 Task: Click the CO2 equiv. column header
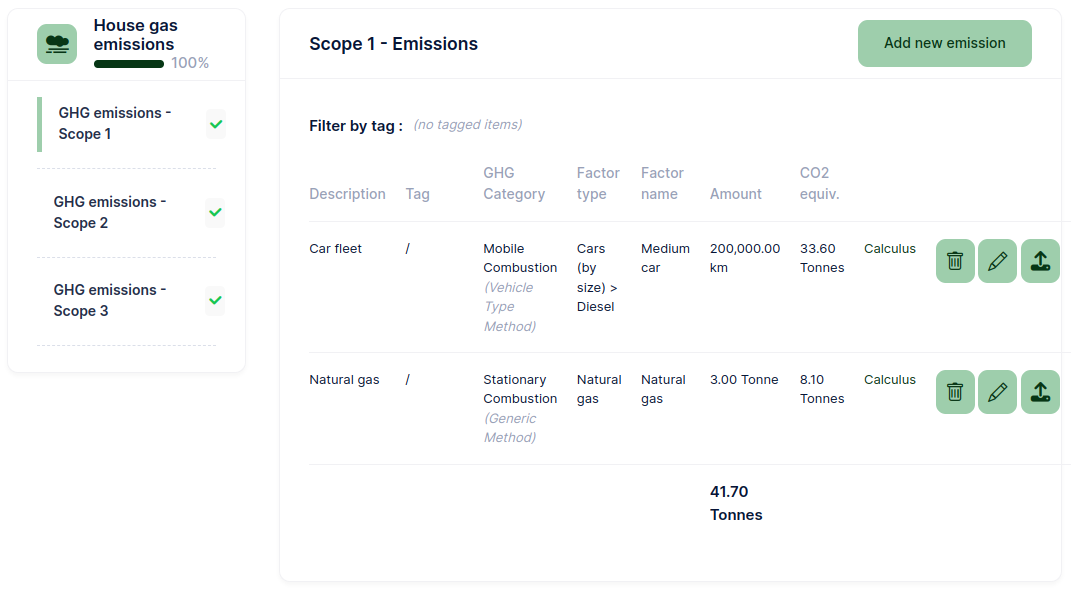coord(820,183)
